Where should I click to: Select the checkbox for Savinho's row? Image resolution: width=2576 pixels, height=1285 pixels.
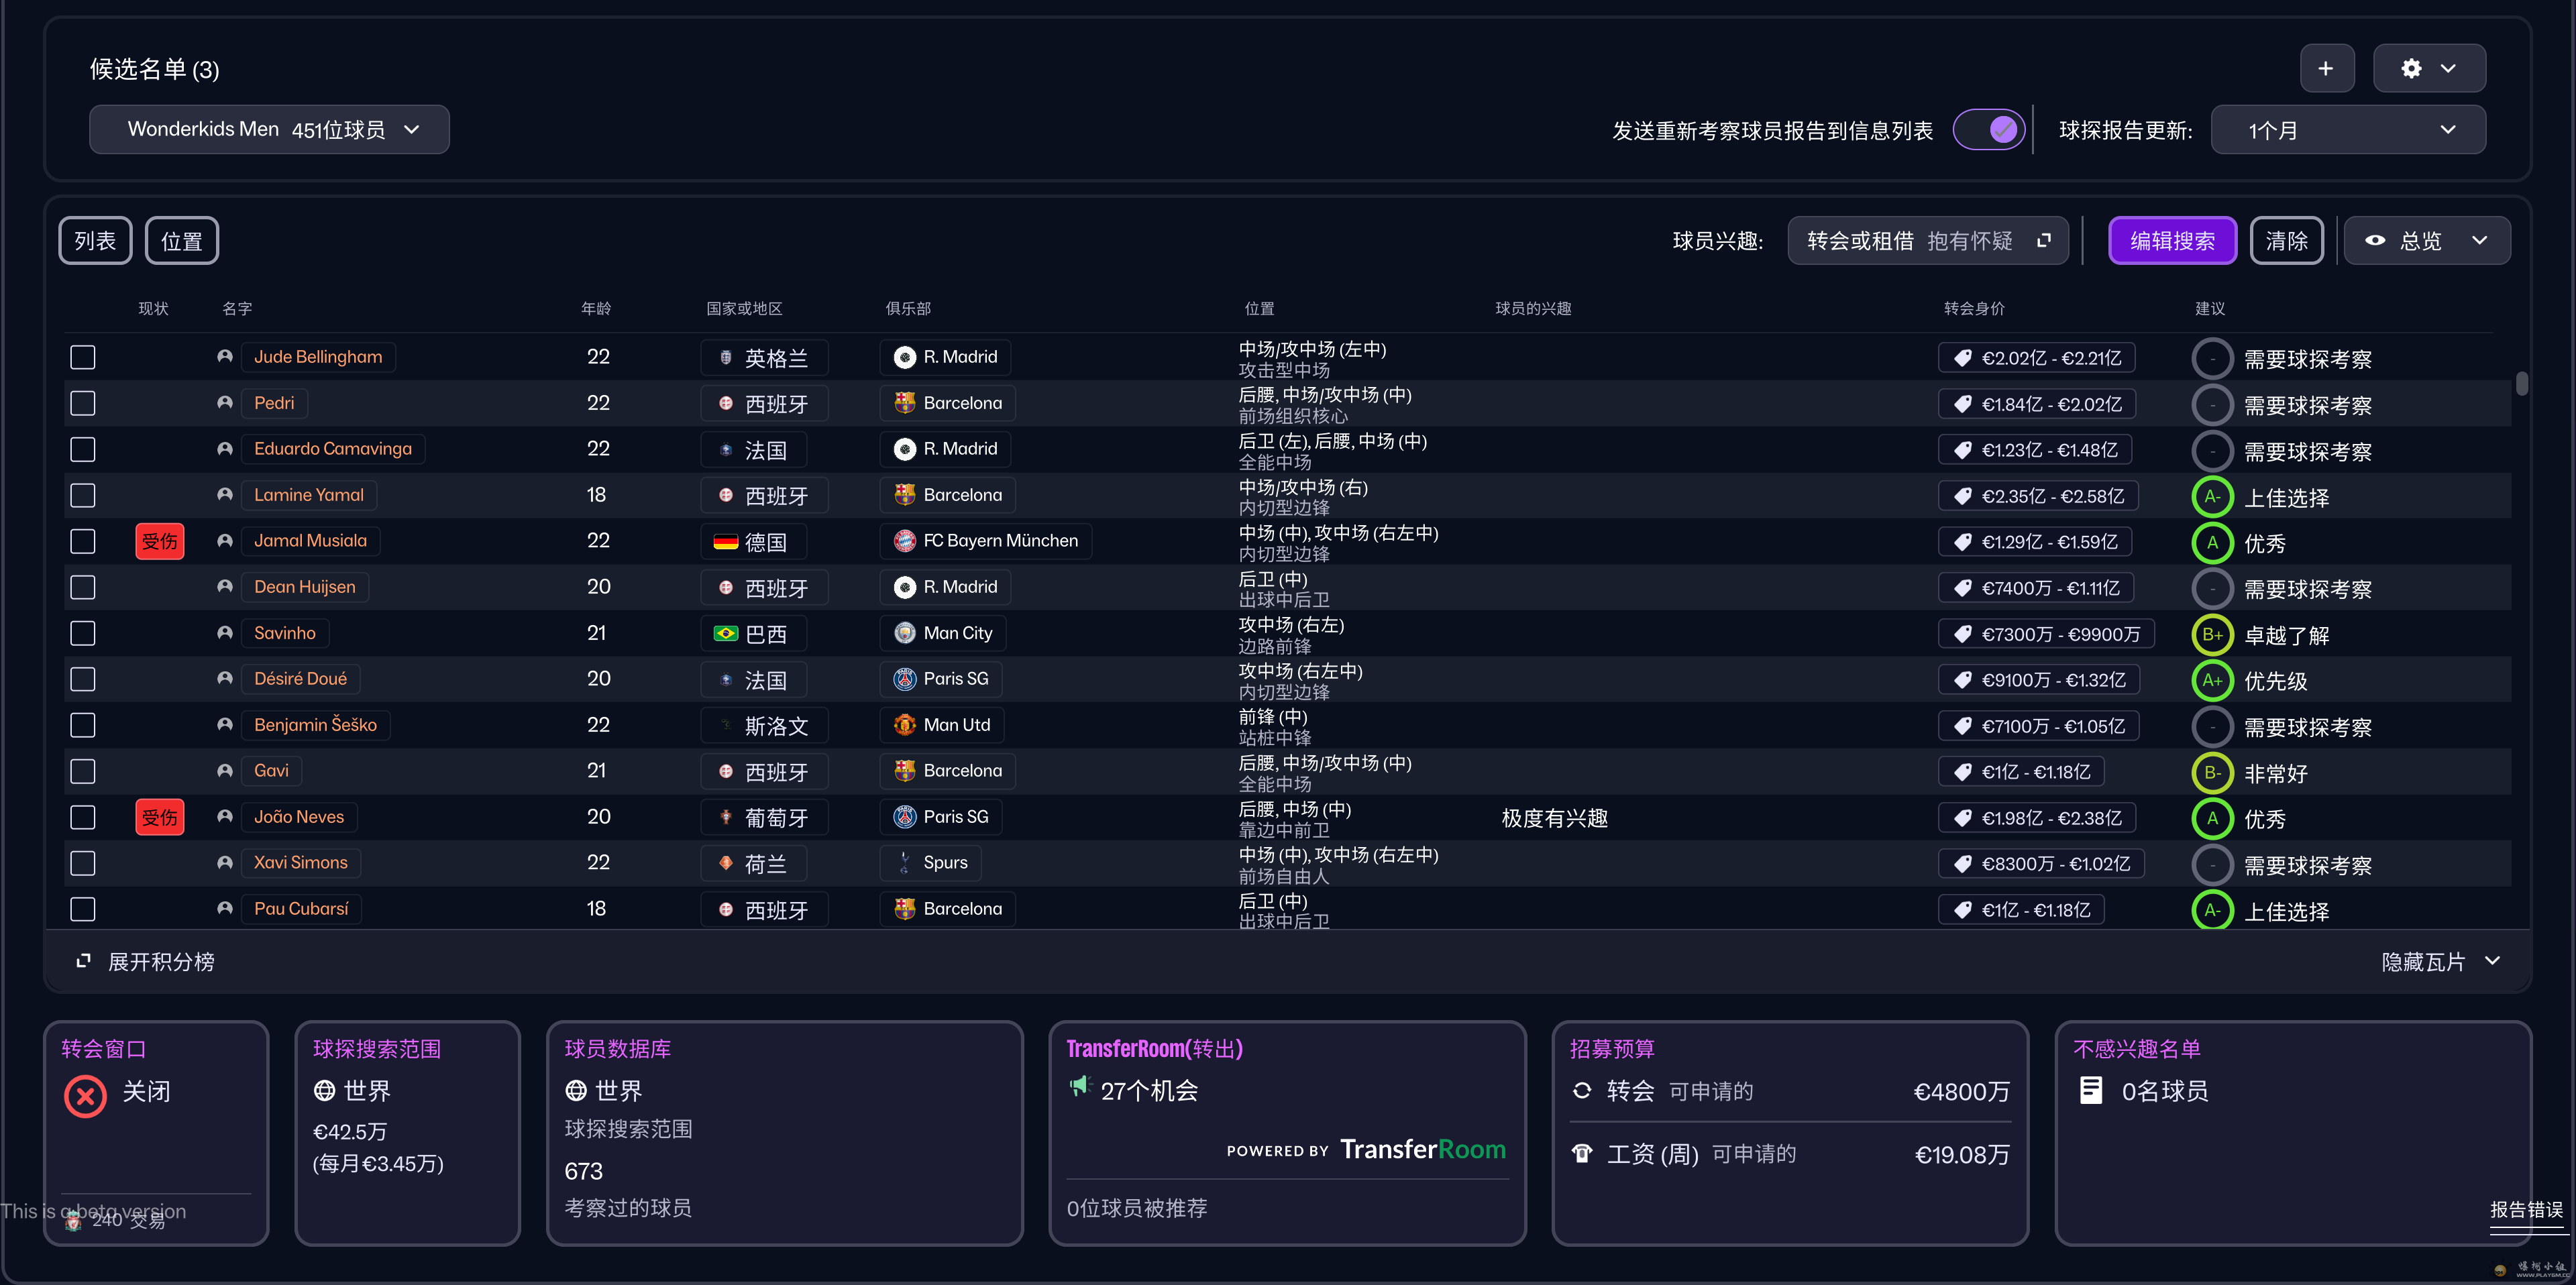[x=83, y=633]
